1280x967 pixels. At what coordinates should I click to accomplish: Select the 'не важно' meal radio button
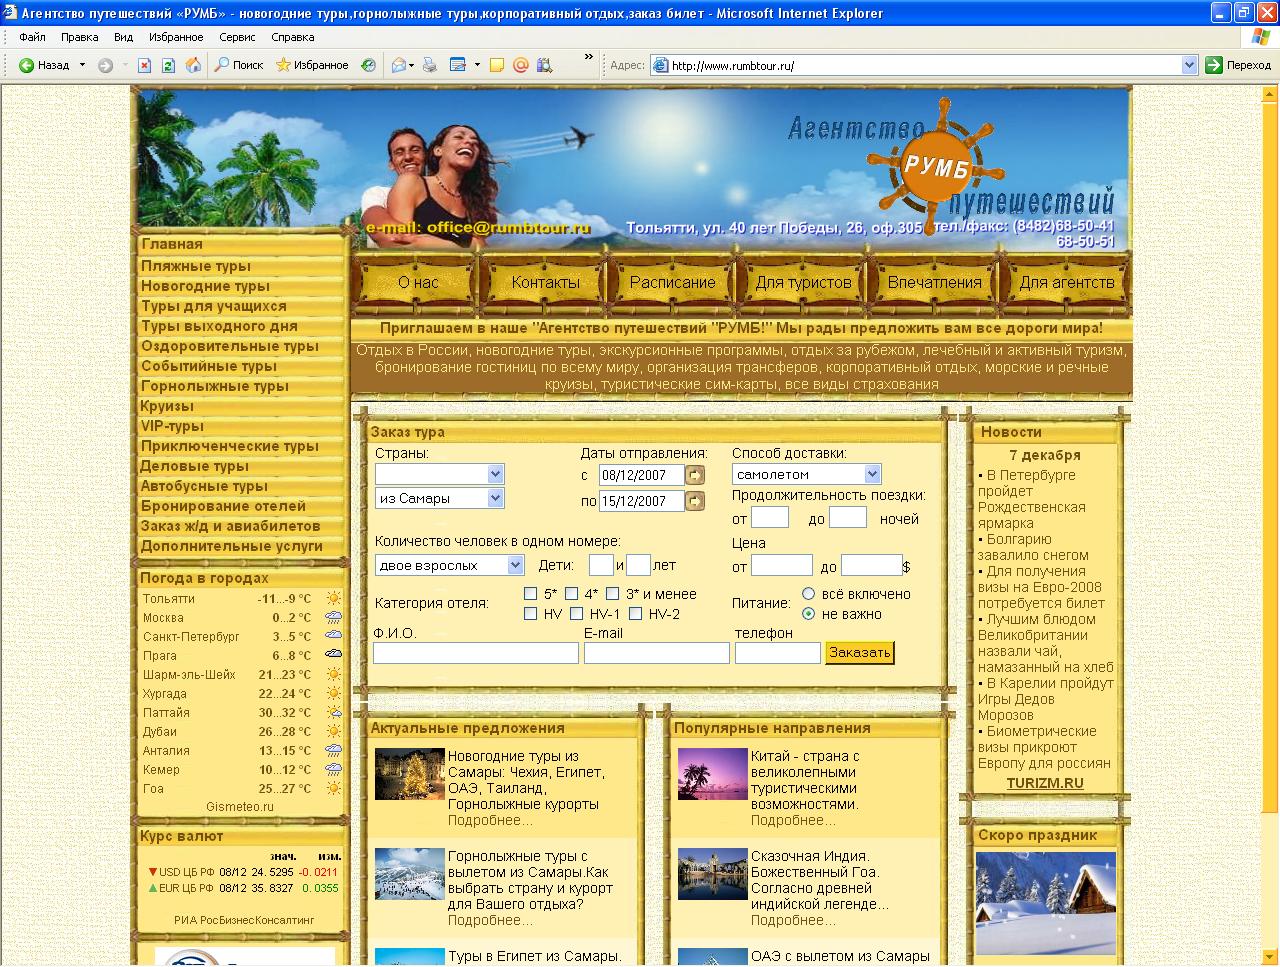(809, 614)
